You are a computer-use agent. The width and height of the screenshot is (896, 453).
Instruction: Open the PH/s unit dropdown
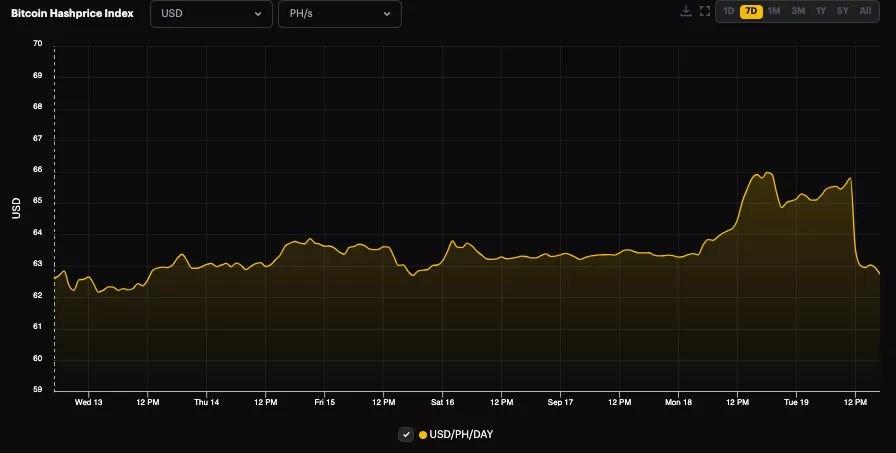pos(339,14)
